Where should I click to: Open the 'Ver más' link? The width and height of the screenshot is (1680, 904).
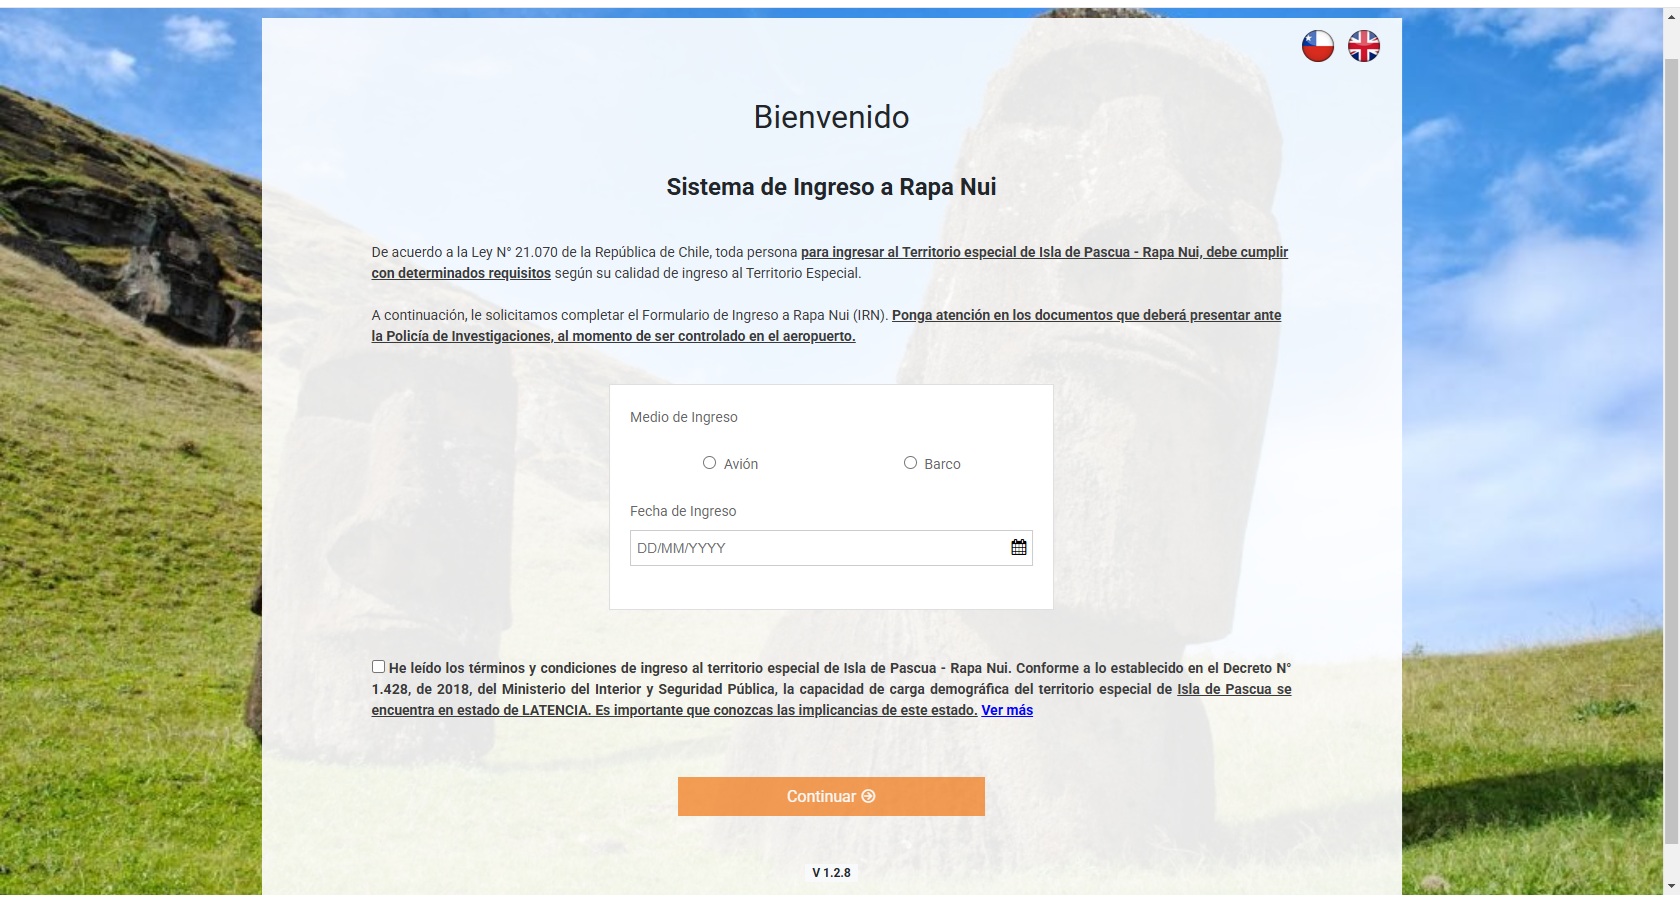[1007, 711]
